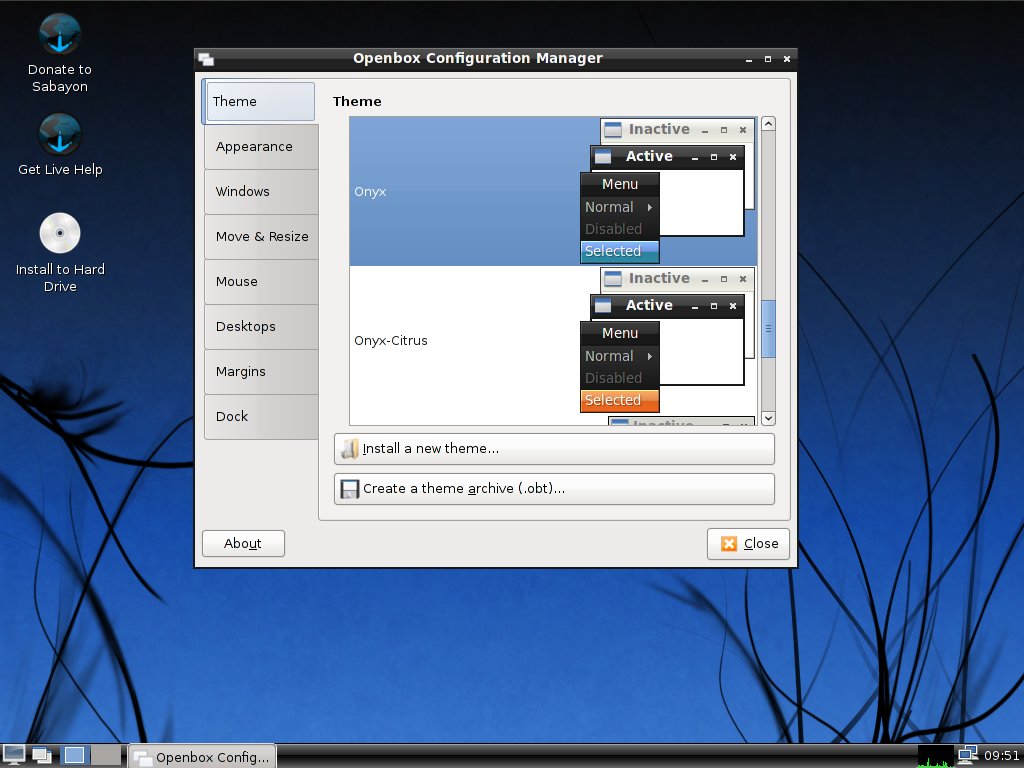Image resolution: width=1024 pixels, height=768 pixels.
Task: Switch to the Desktops tab
Action: 261,327
